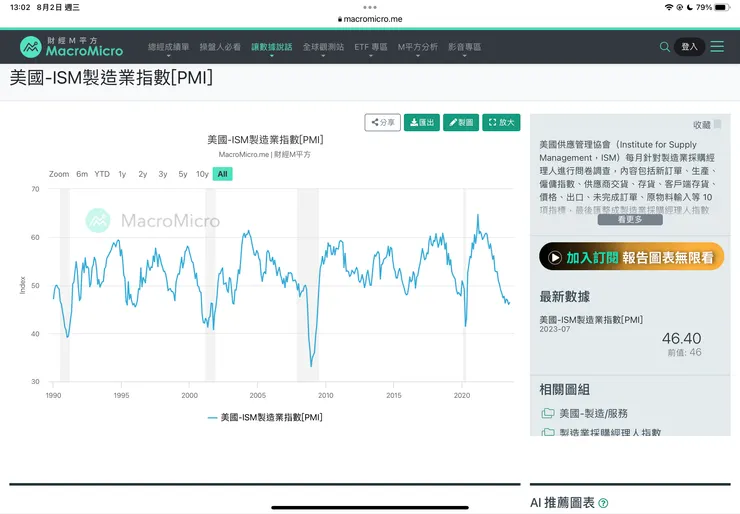This screenshot has height=514, width=740.
Task: Set chart zoom to YTD
Action: (102, 174)
